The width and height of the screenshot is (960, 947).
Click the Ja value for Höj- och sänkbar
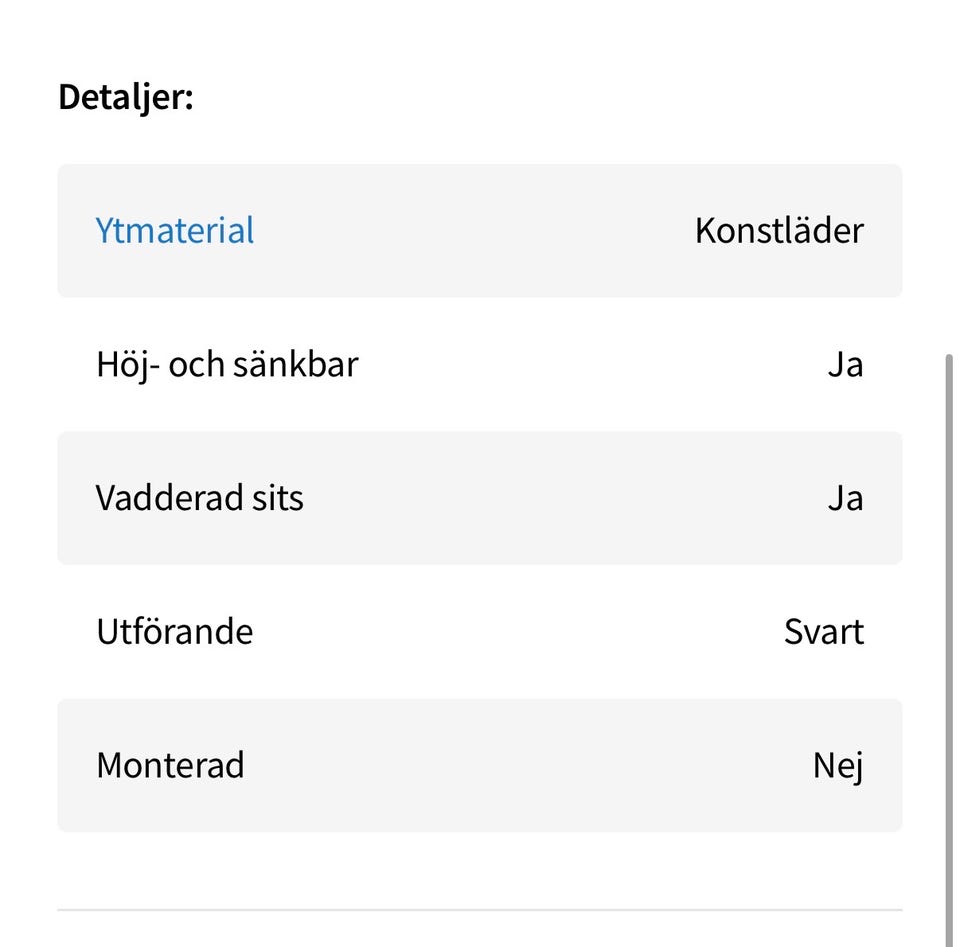(845, 365)
